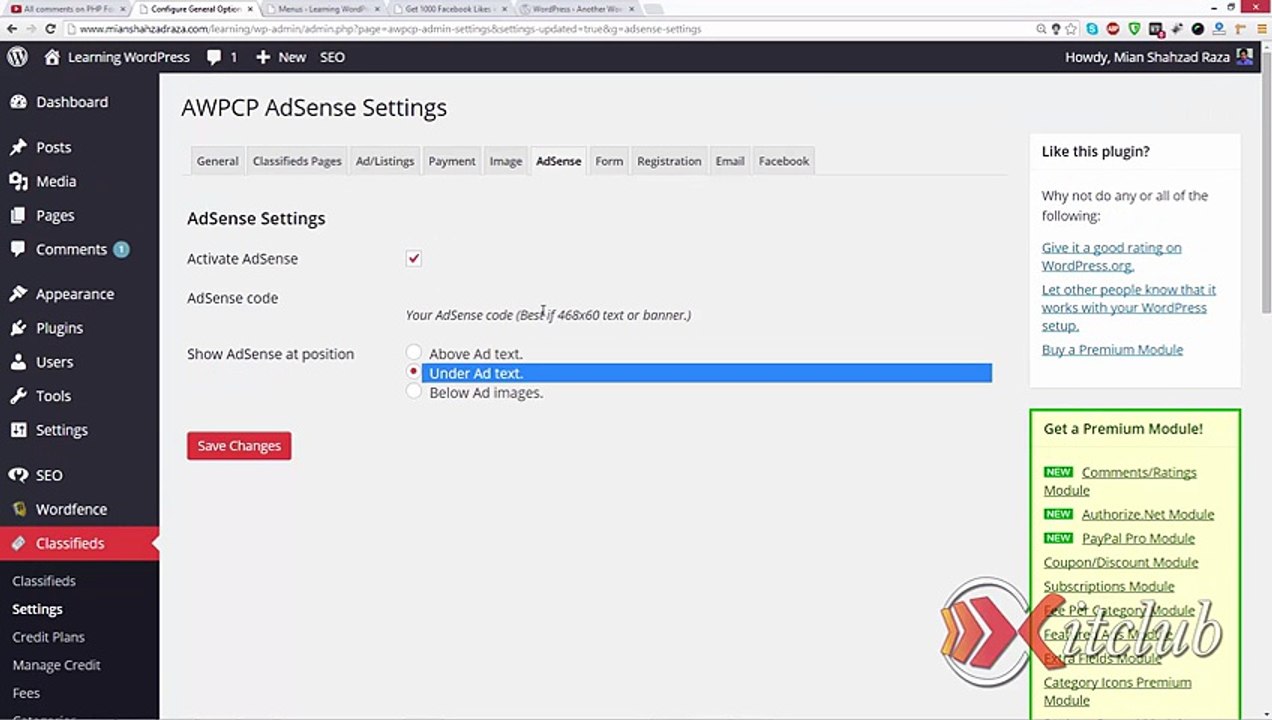
Task: Click SEO in the admin bar
Action: tap(332, 57)
